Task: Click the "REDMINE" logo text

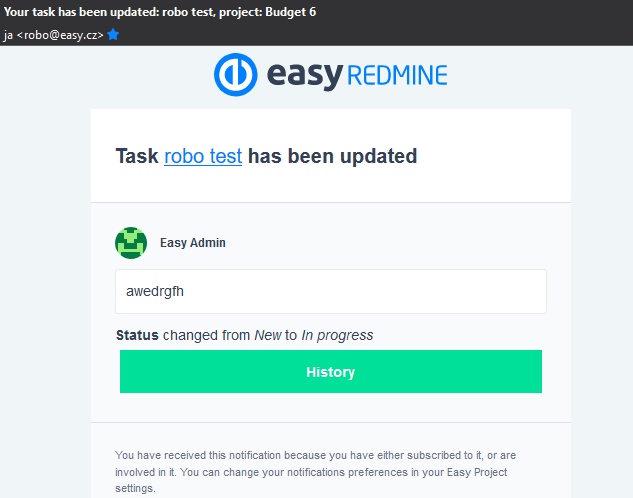Action: [398, 76]
